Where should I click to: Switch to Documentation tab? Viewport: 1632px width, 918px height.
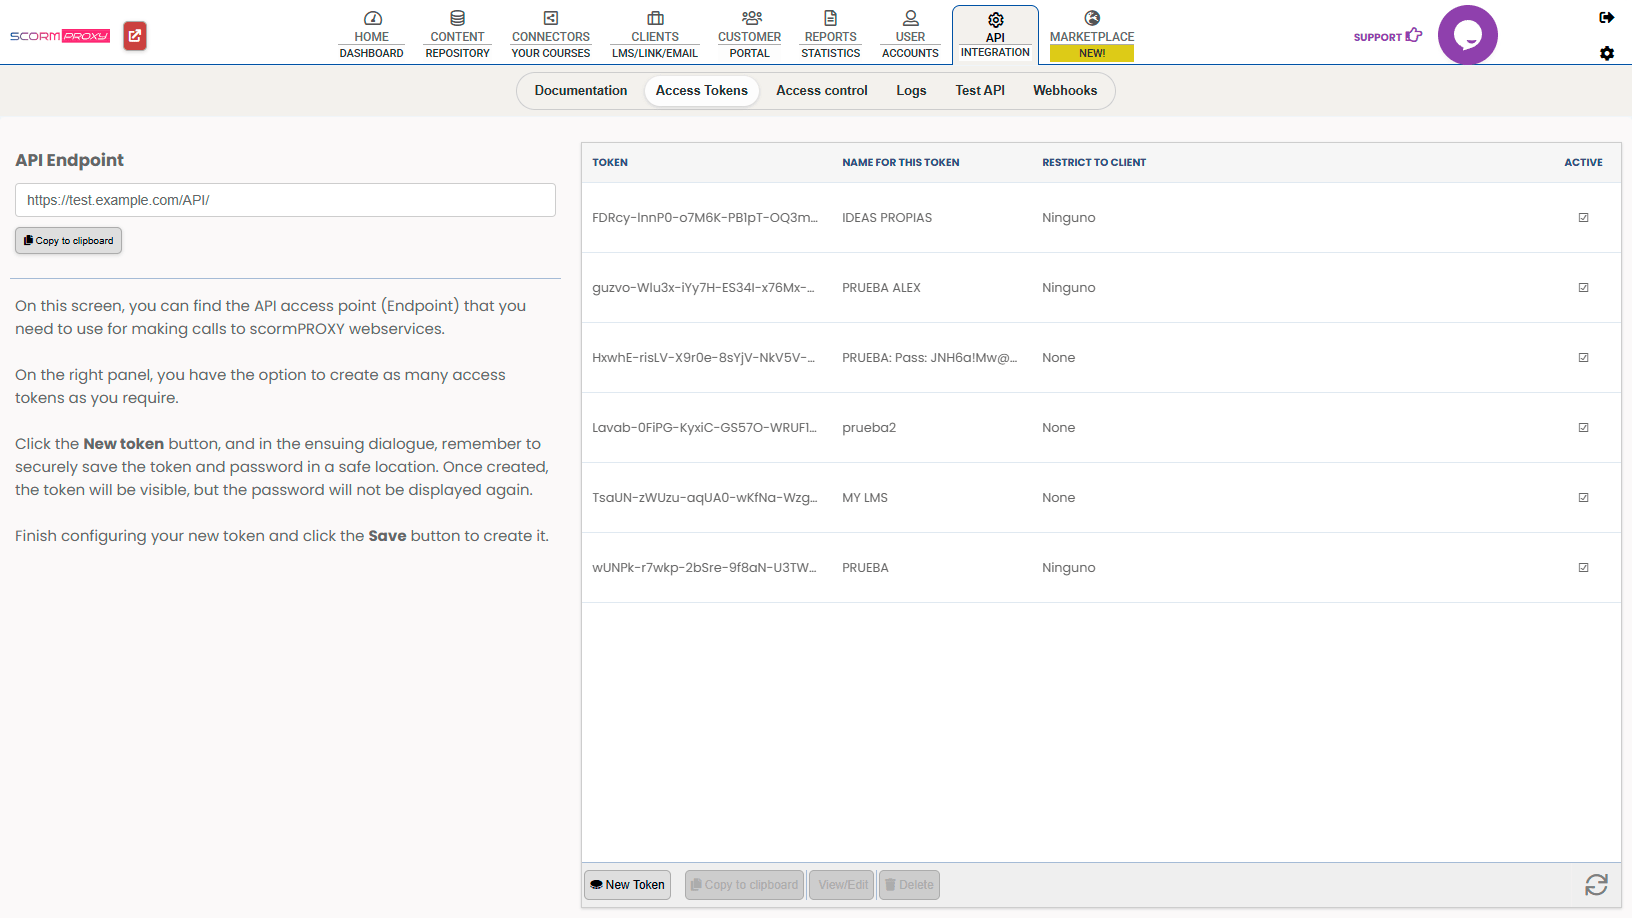[x=581, y=90]
